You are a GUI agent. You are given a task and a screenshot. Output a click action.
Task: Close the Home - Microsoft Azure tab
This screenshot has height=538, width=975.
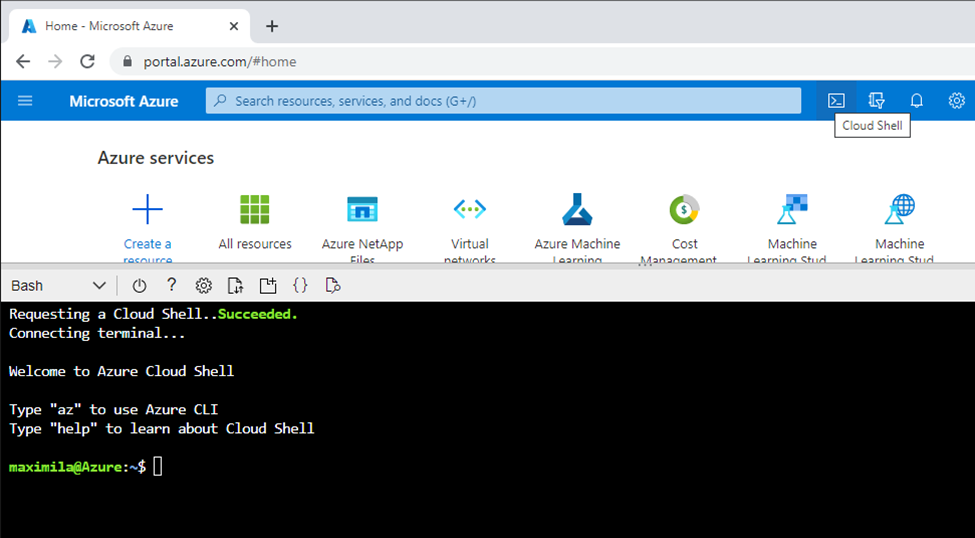tap(234, 26)
